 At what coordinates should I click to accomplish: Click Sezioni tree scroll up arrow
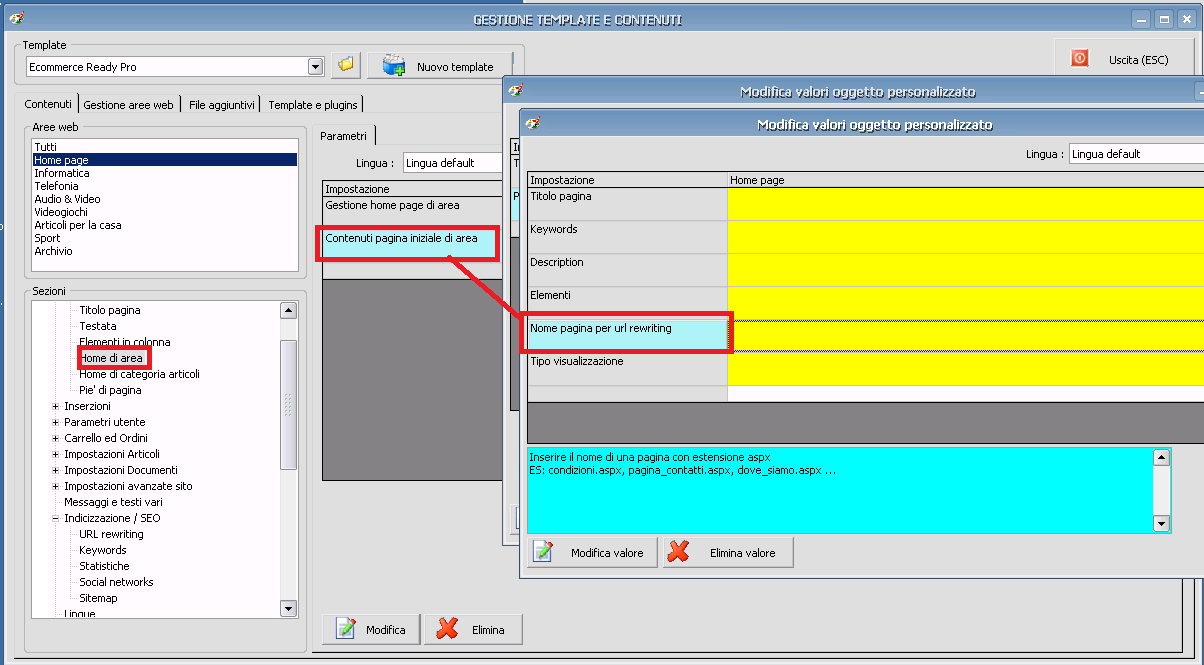tap(289, 310)
